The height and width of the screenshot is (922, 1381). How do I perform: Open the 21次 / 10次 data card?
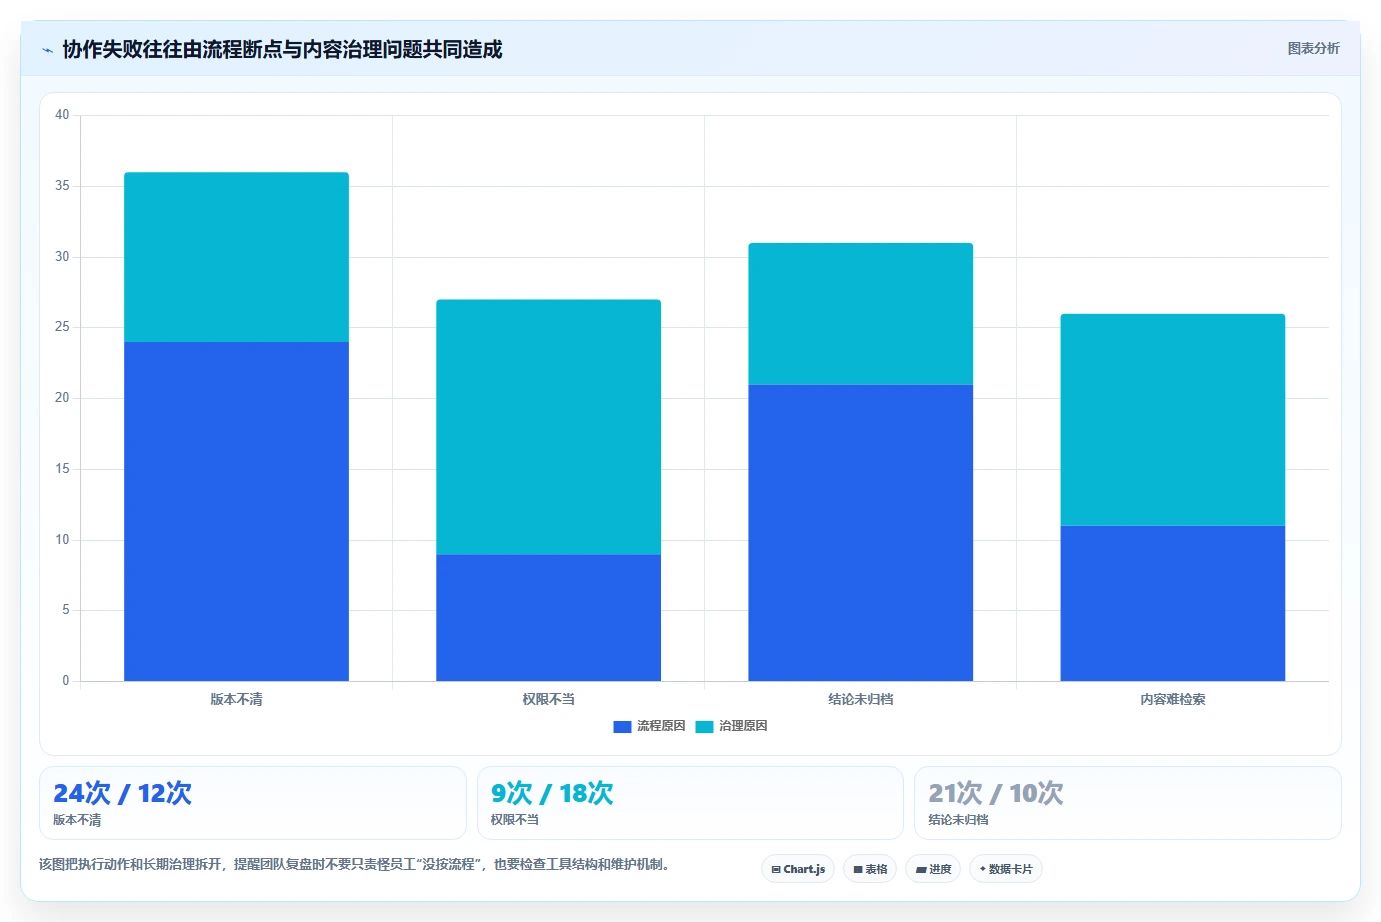1128,803
